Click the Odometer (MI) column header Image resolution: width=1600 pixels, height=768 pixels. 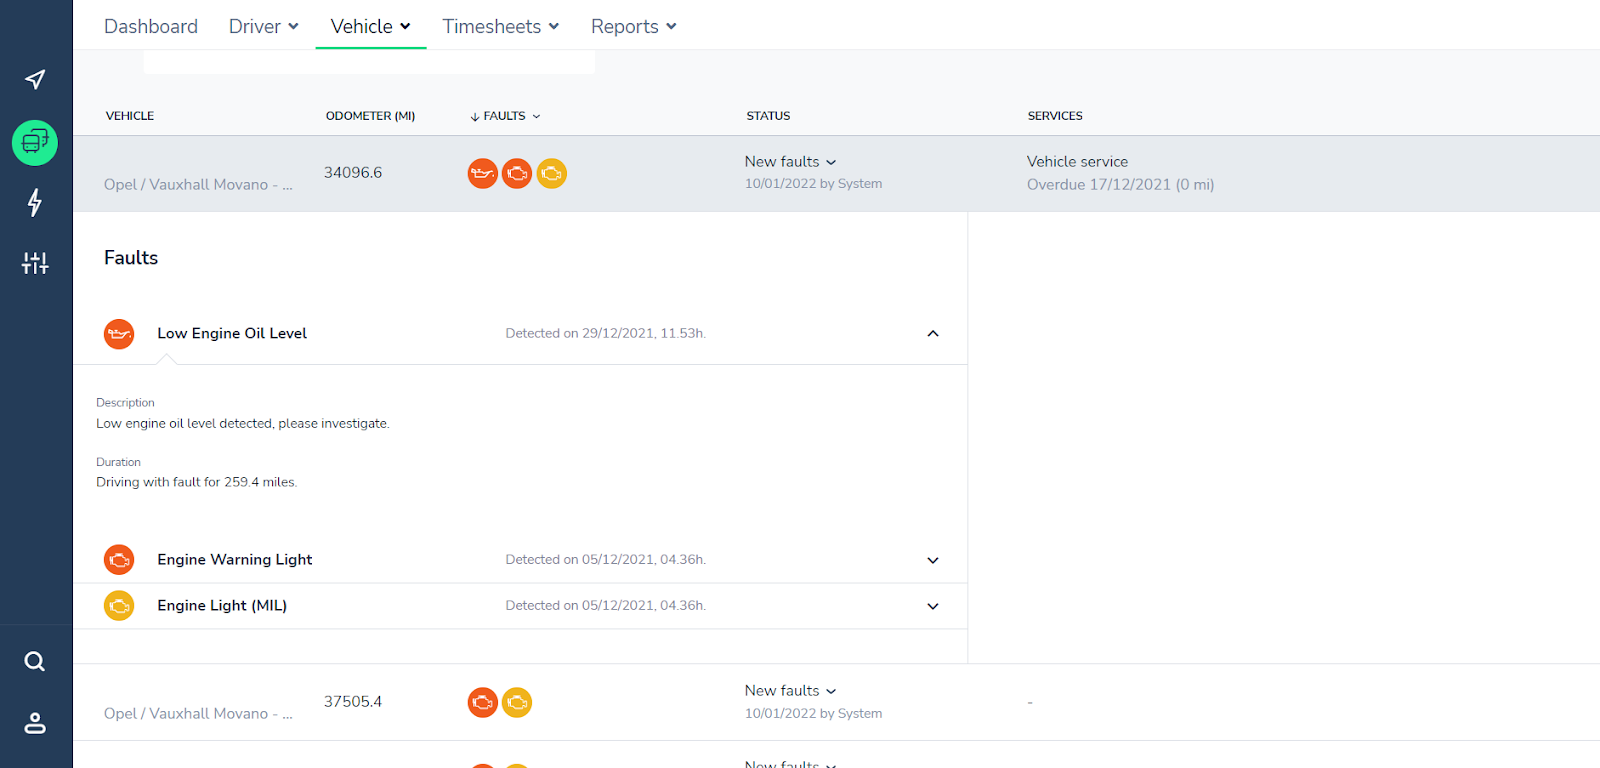[370, 116]
